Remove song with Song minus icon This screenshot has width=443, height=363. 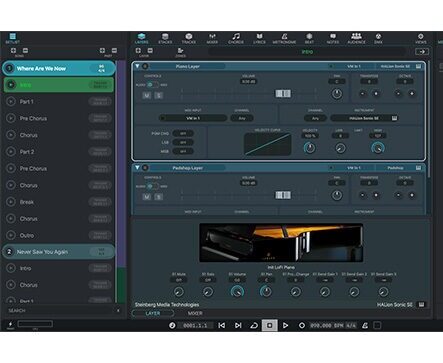point(25,50)
